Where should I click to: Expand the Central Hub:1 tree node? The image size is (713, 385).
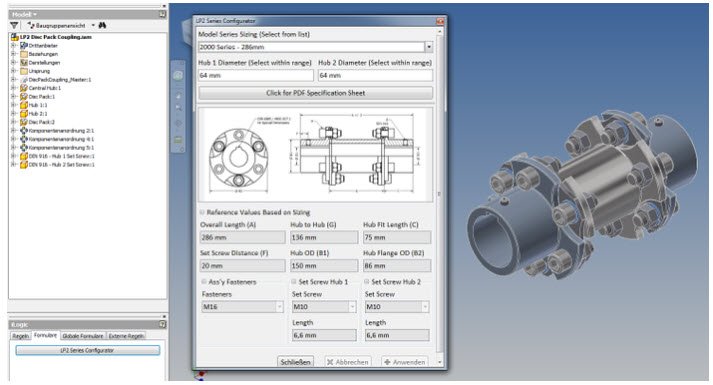click(14, 88)
